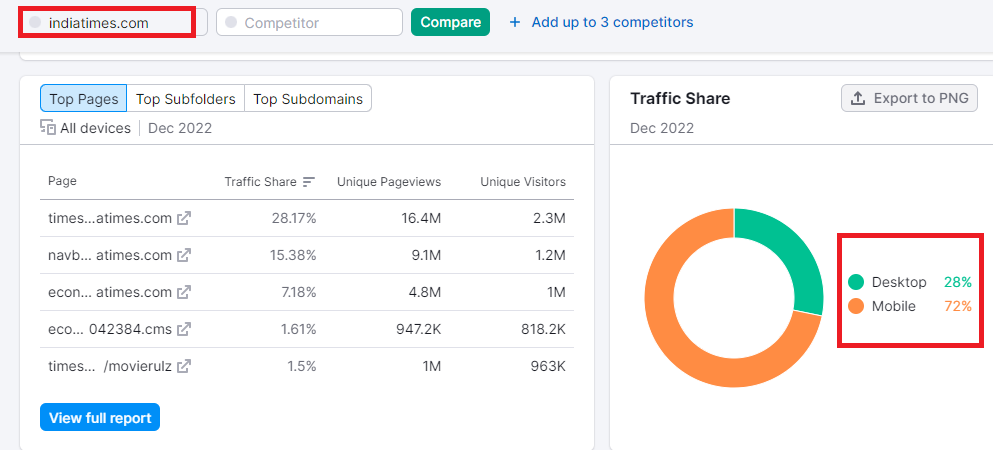993x450 pixels.
Task: Open the eco... 042384.cms page link
Action: (x=110, y=329)
